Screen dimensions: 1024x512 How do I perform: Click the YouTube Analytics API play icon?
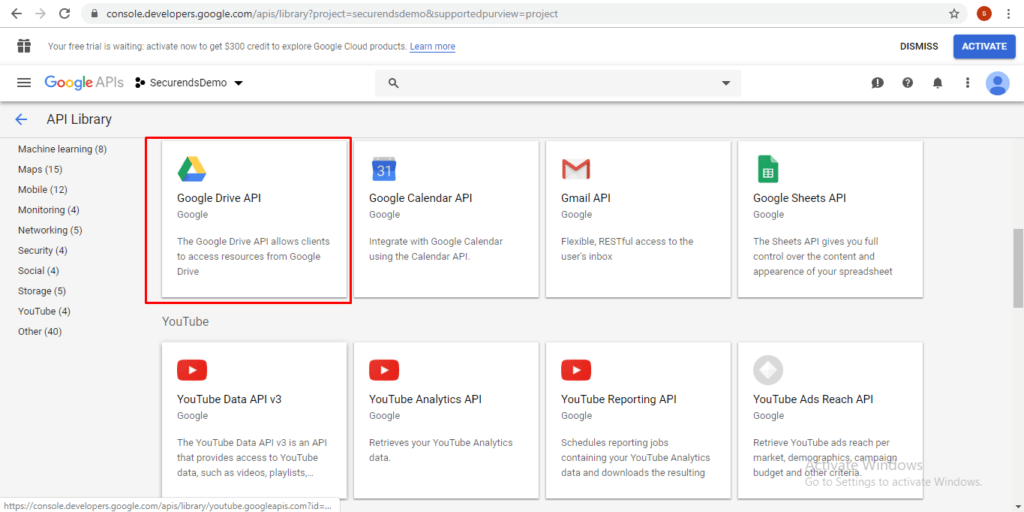384,370
